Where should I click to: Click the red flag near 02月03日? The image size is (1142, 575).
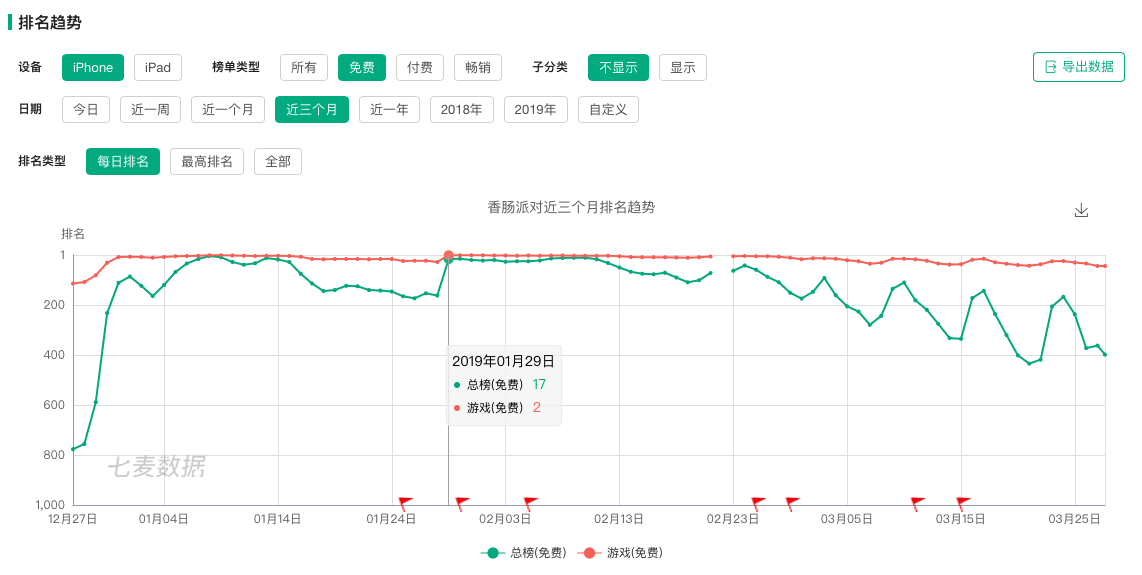tap(531, 503)
